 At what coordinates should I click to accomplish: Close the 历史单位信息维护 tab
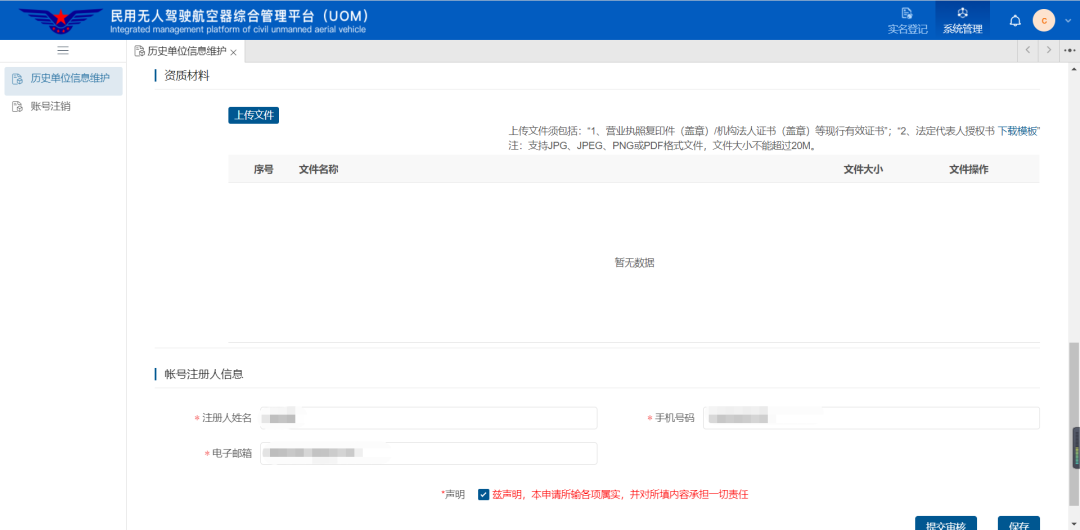[x=234, y=52]
